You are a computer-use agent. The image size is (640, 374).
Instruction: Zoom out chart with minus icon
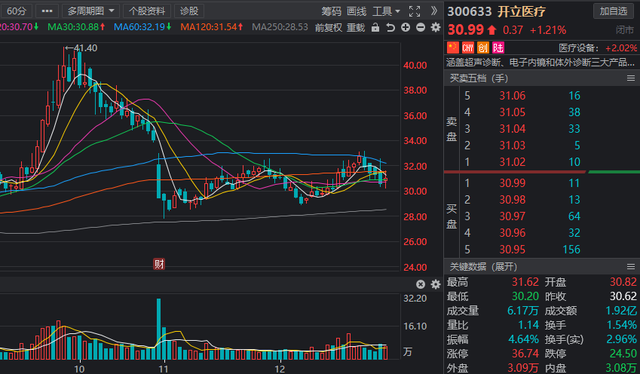[420, 27]
